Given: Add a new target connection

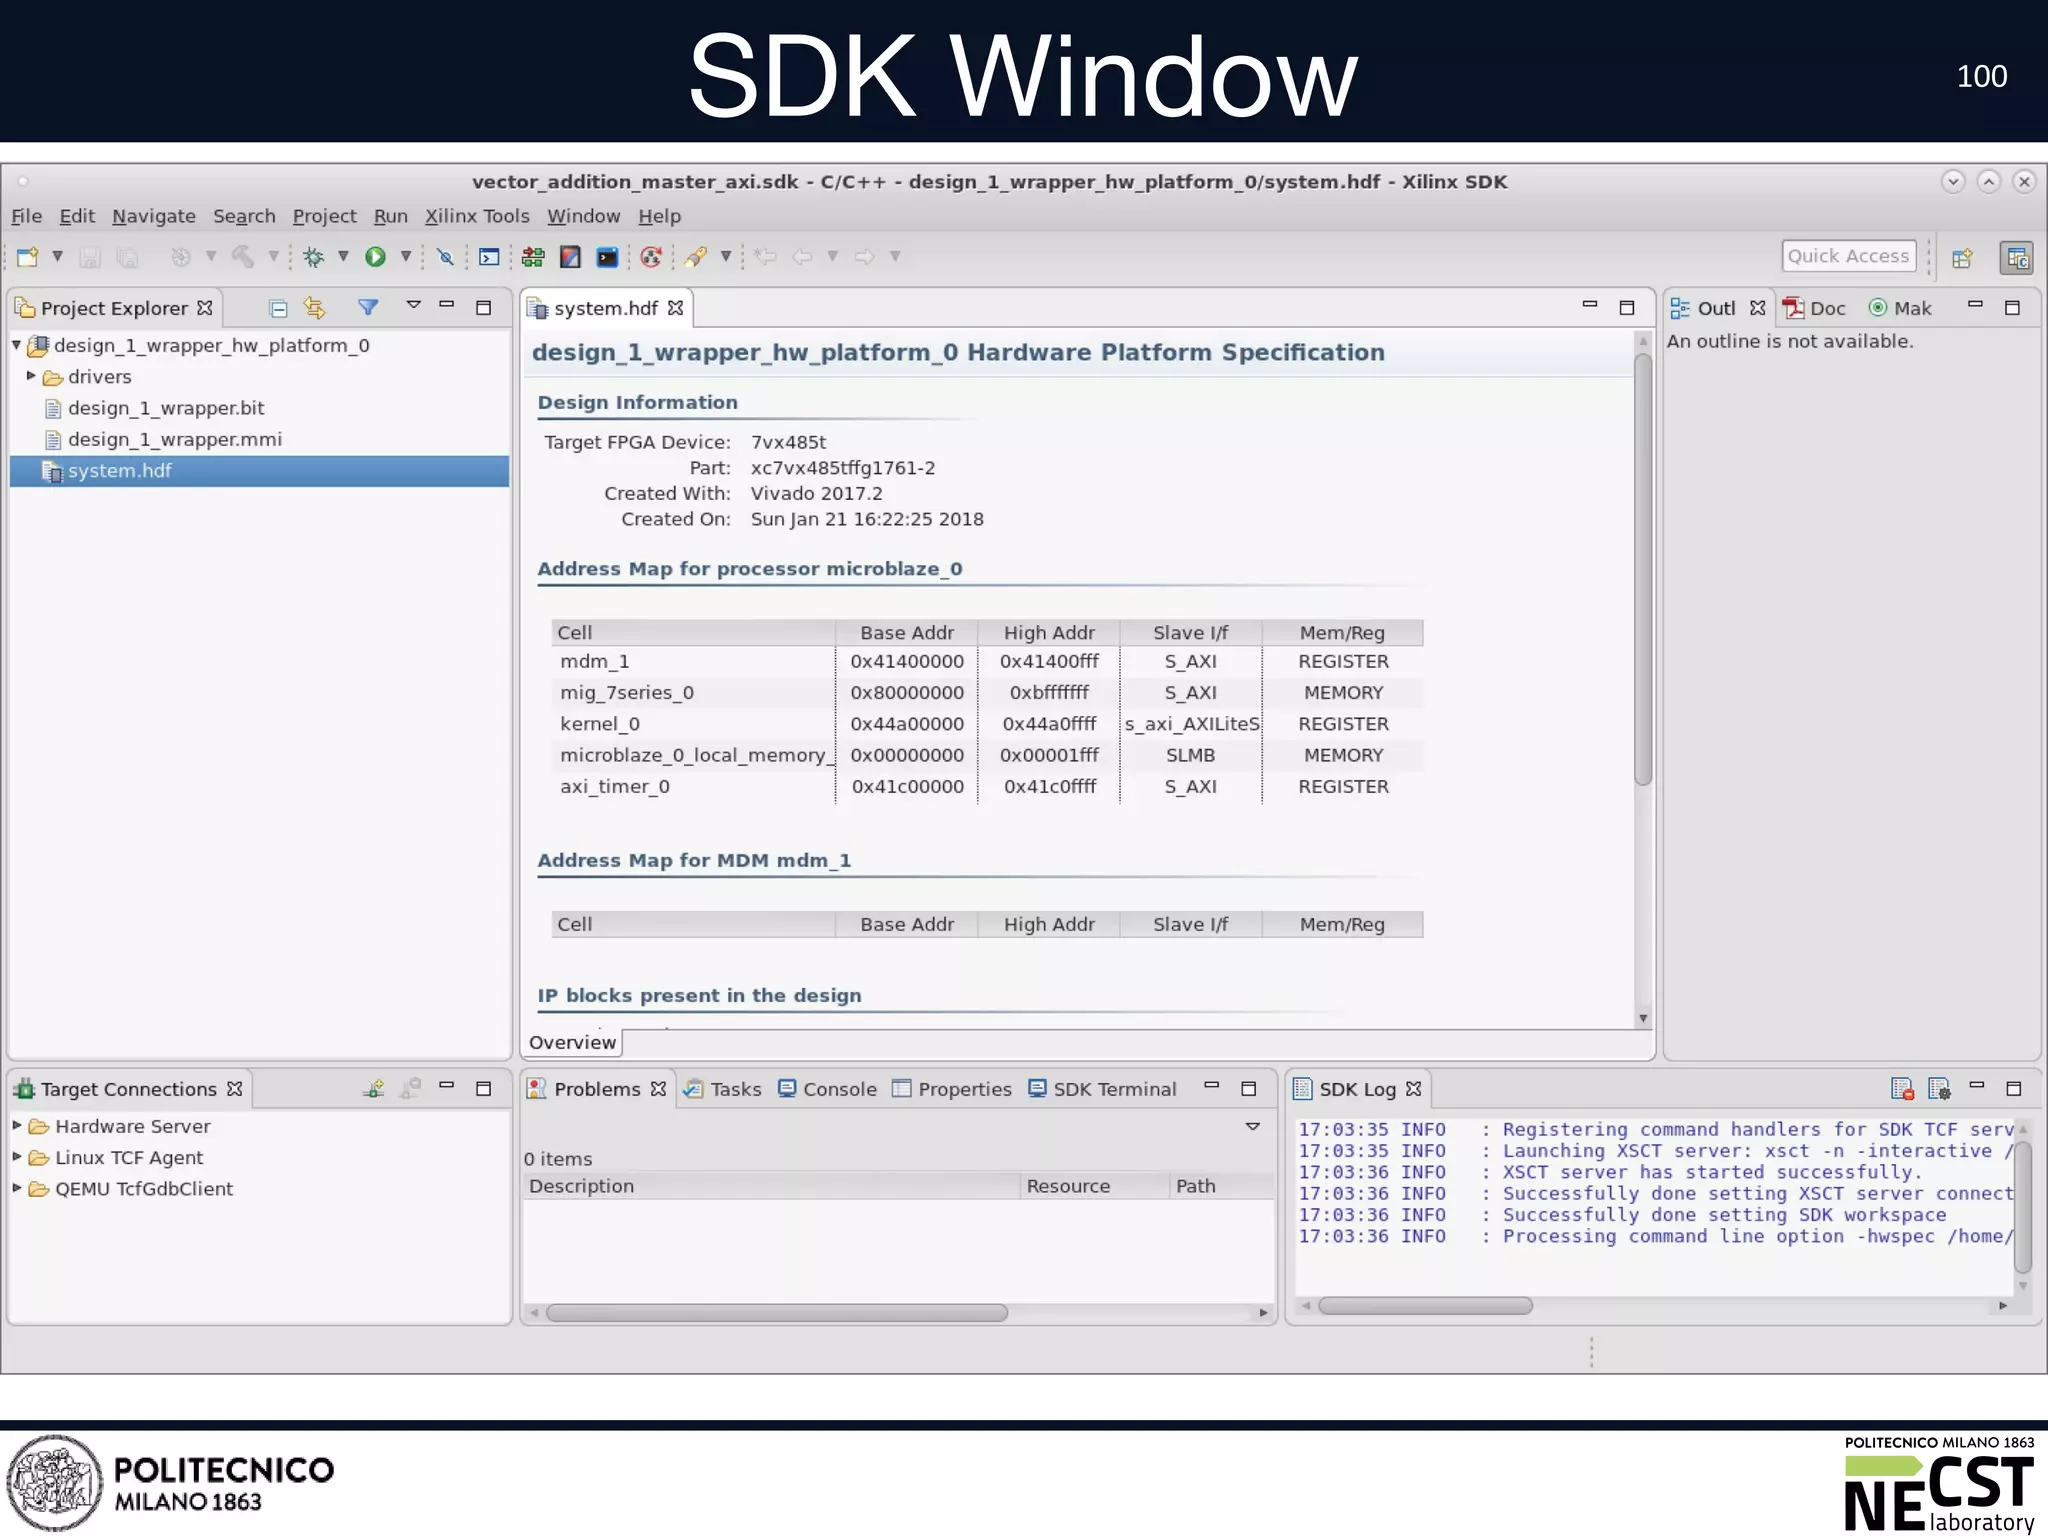Looking at the screenshot, I should point(373,1088).
